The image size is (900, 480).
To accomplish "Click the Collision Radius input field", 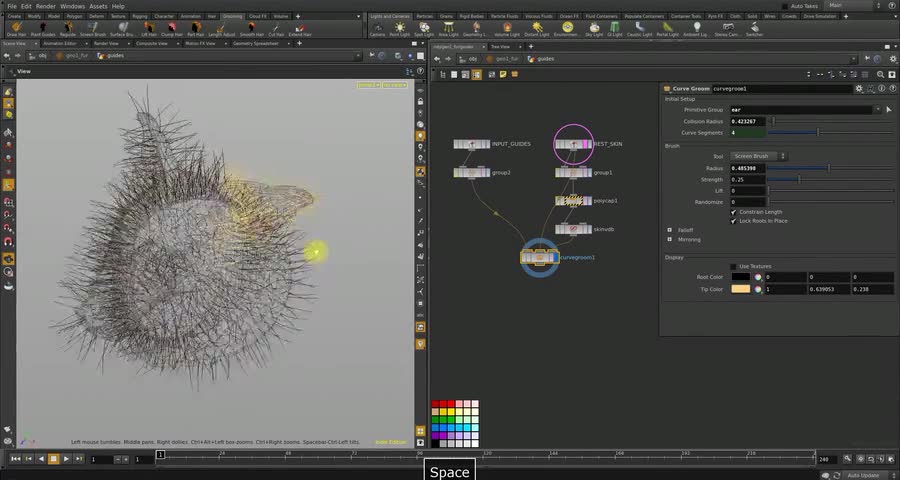I will pos(747,121).
